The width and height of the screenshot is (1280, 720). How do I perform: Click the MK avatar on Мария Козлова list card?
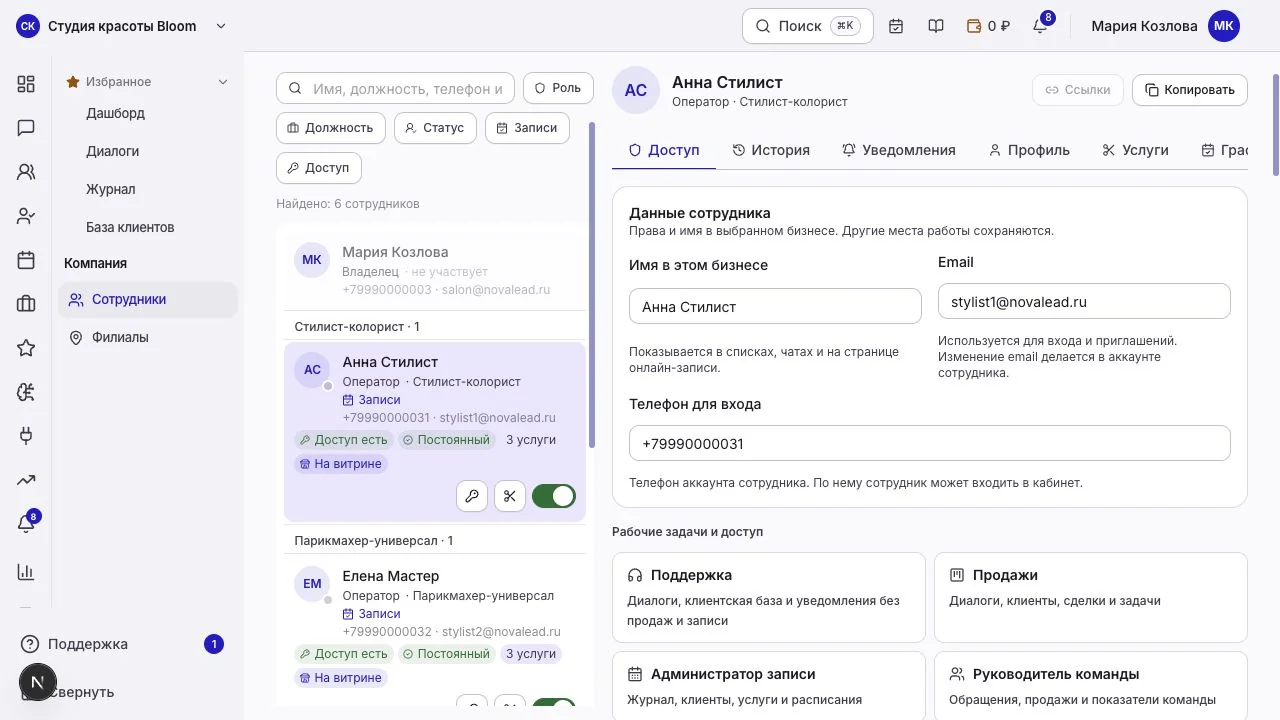click(x=312, y=260)
